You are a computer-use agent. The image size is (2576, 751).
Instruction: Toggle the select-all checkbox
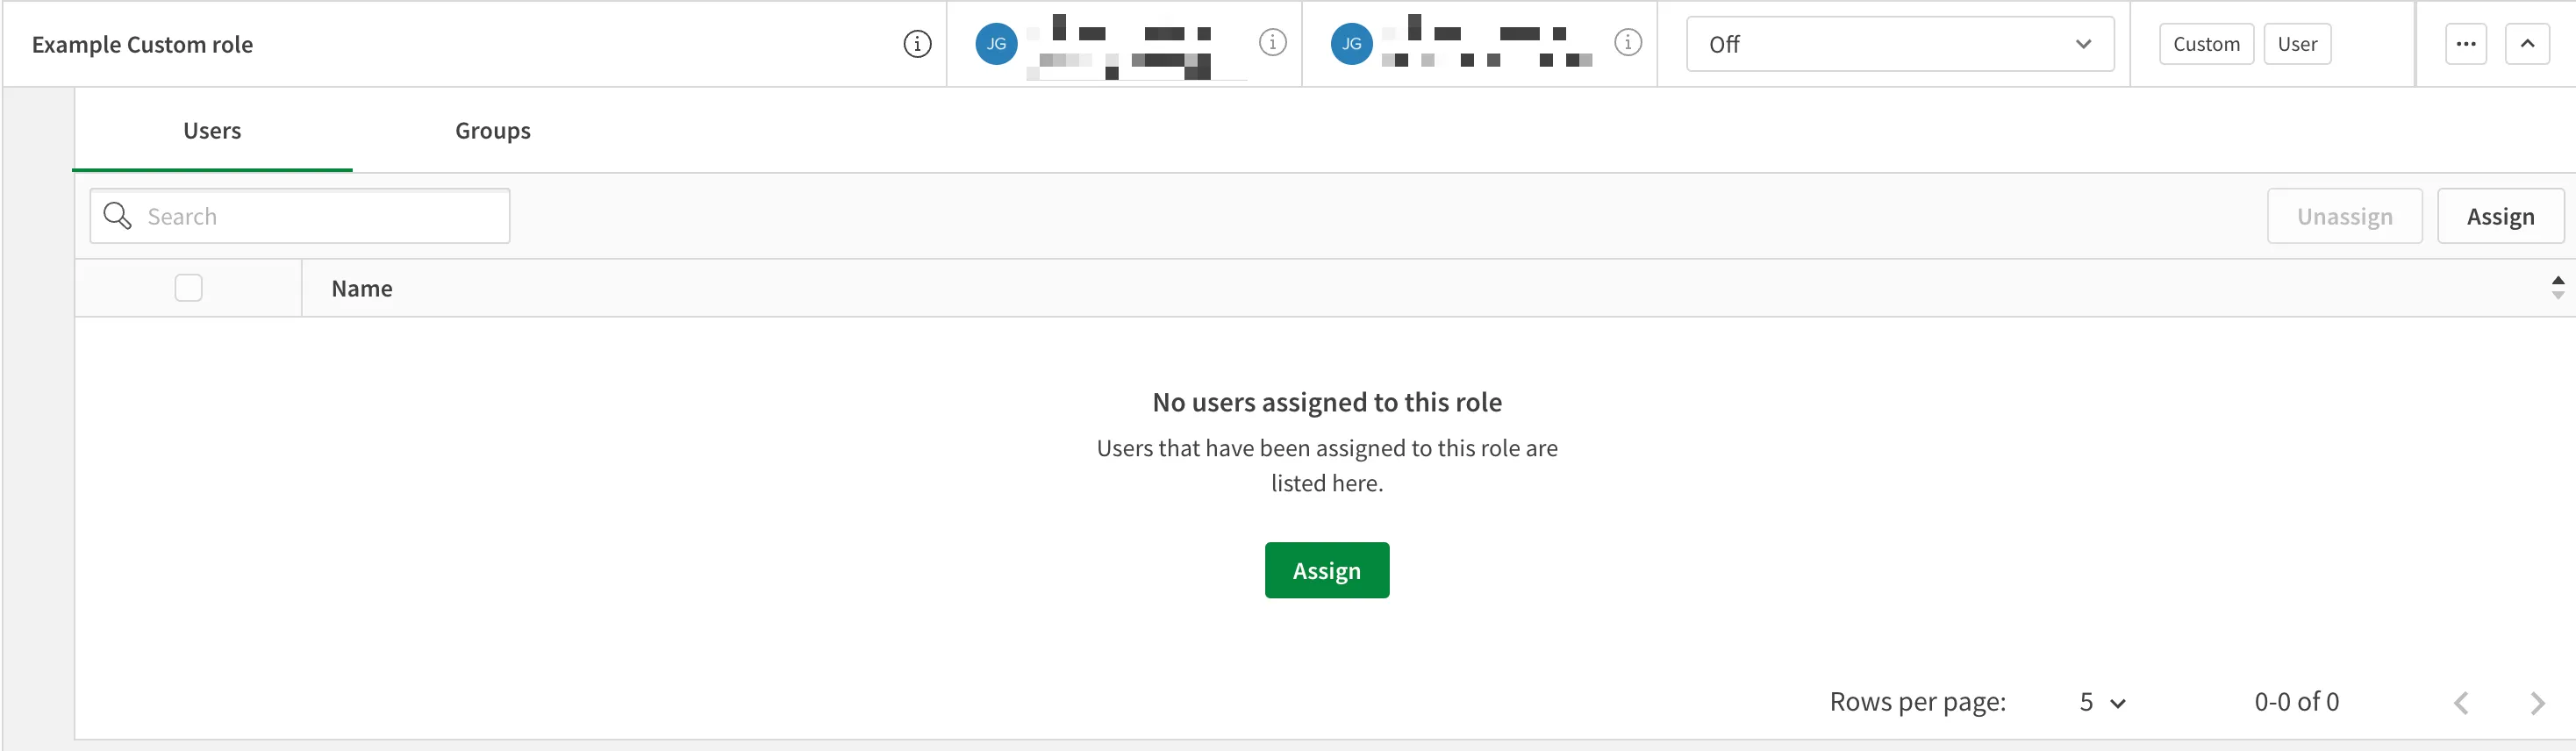point(188,287)
